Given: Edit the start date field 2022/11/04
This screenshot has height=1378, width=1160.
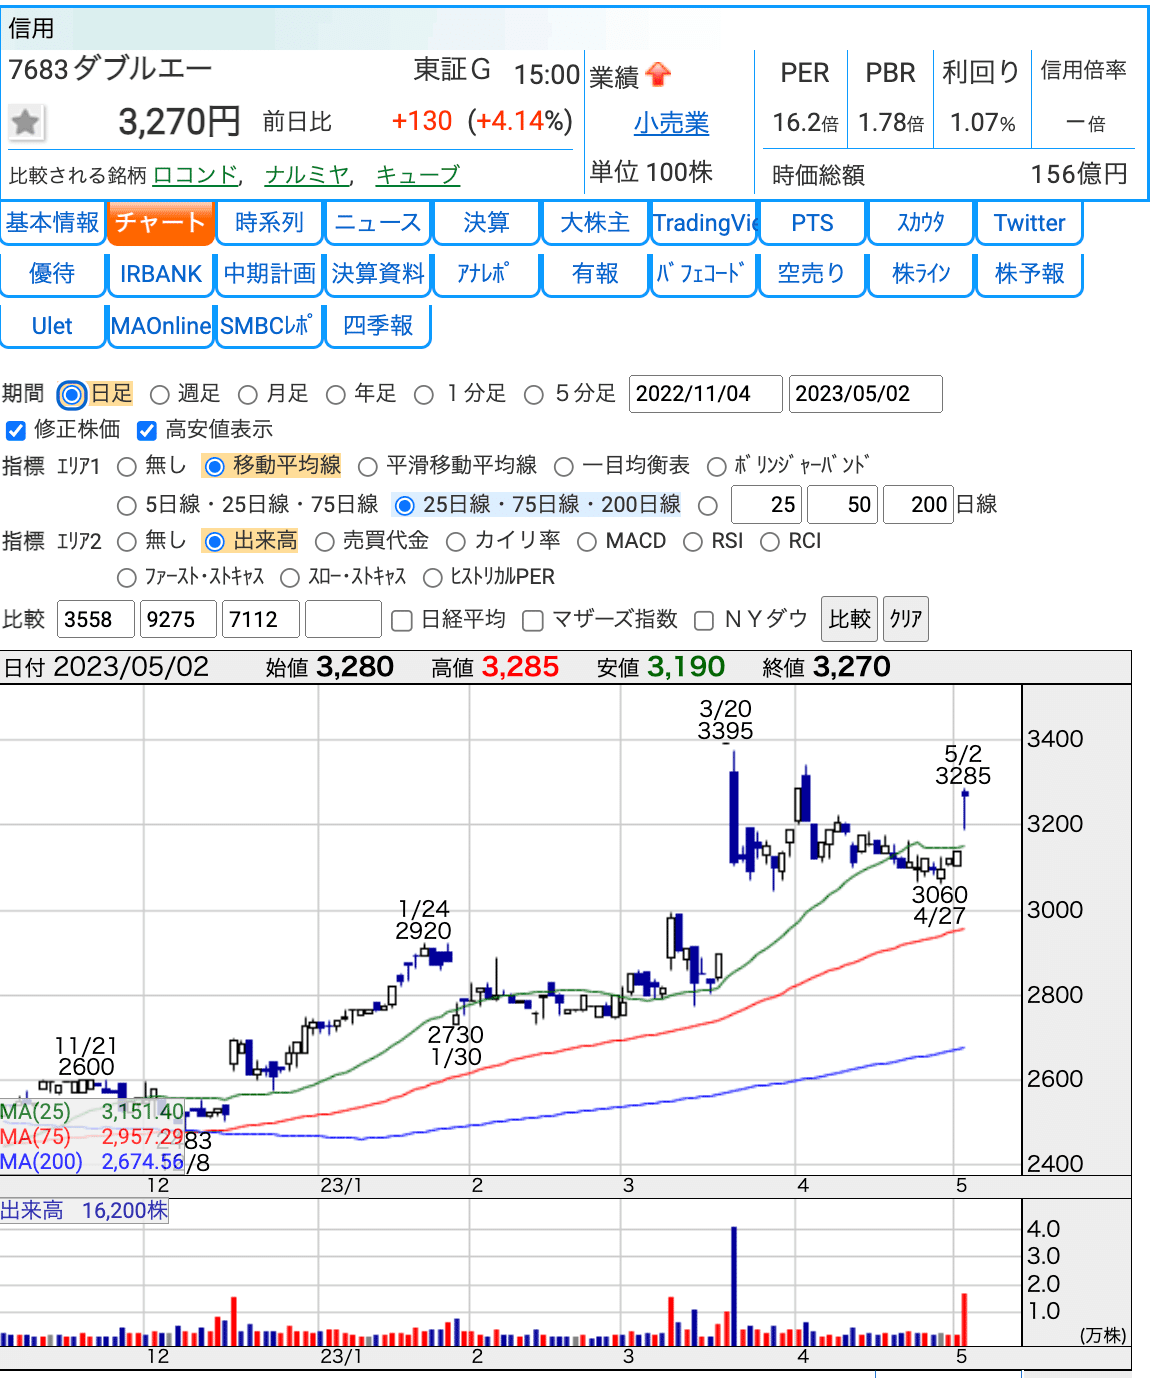Looking at the screenshot, I should click(x=705, y=394).
